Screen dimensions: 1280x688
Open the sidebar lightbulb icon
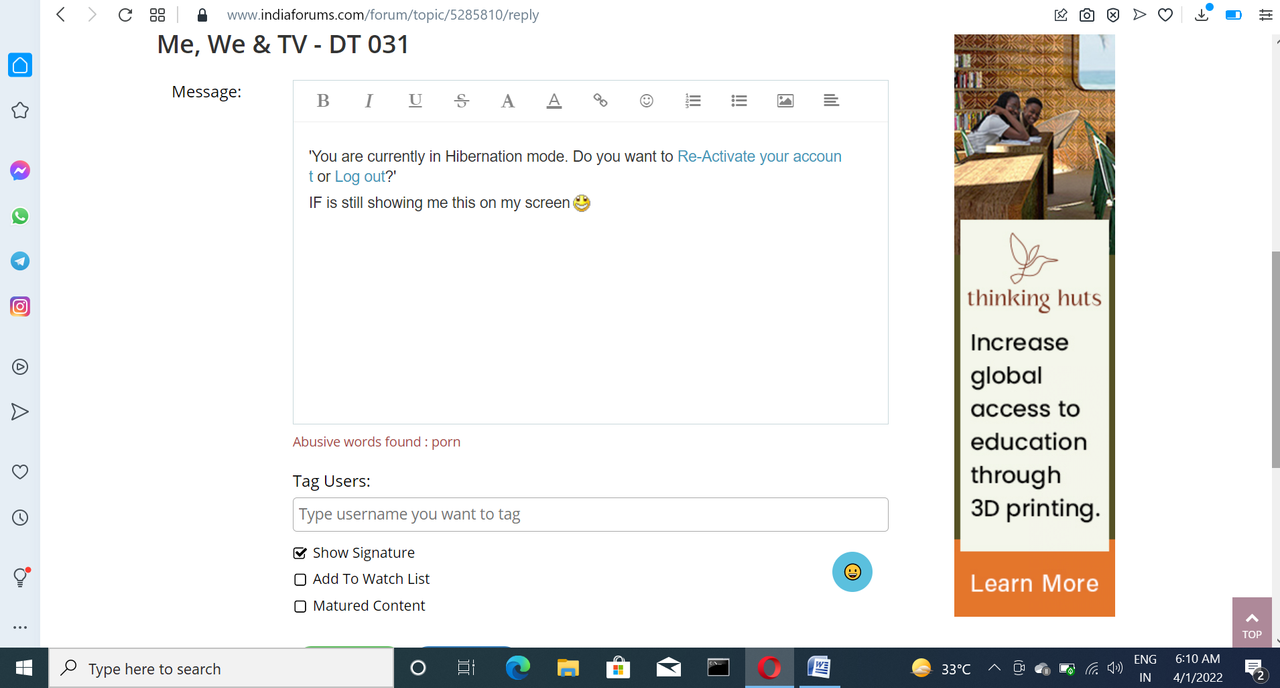(x=20, y=577)
